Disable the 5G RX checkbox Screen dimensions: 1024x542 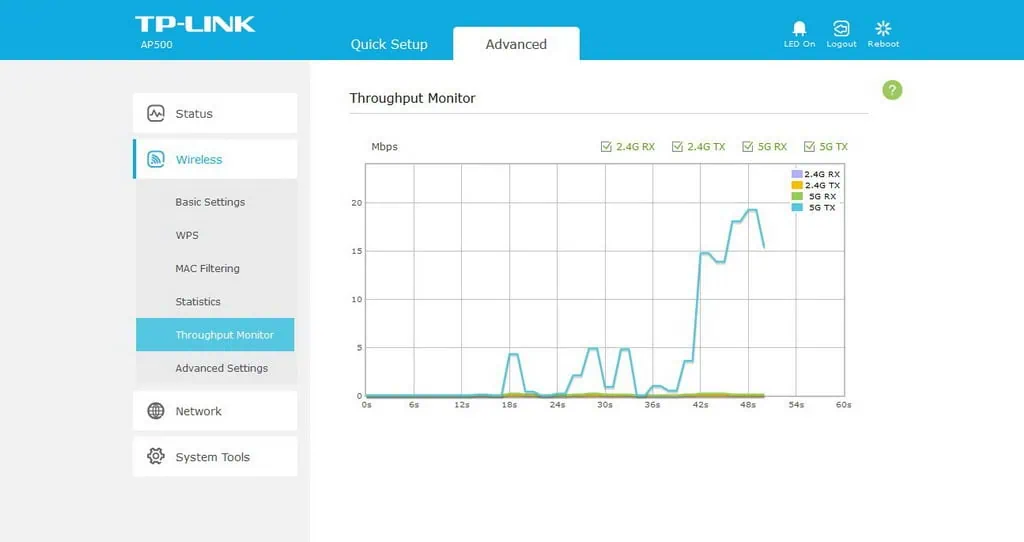pyautogui.click(x=747, y=147)
